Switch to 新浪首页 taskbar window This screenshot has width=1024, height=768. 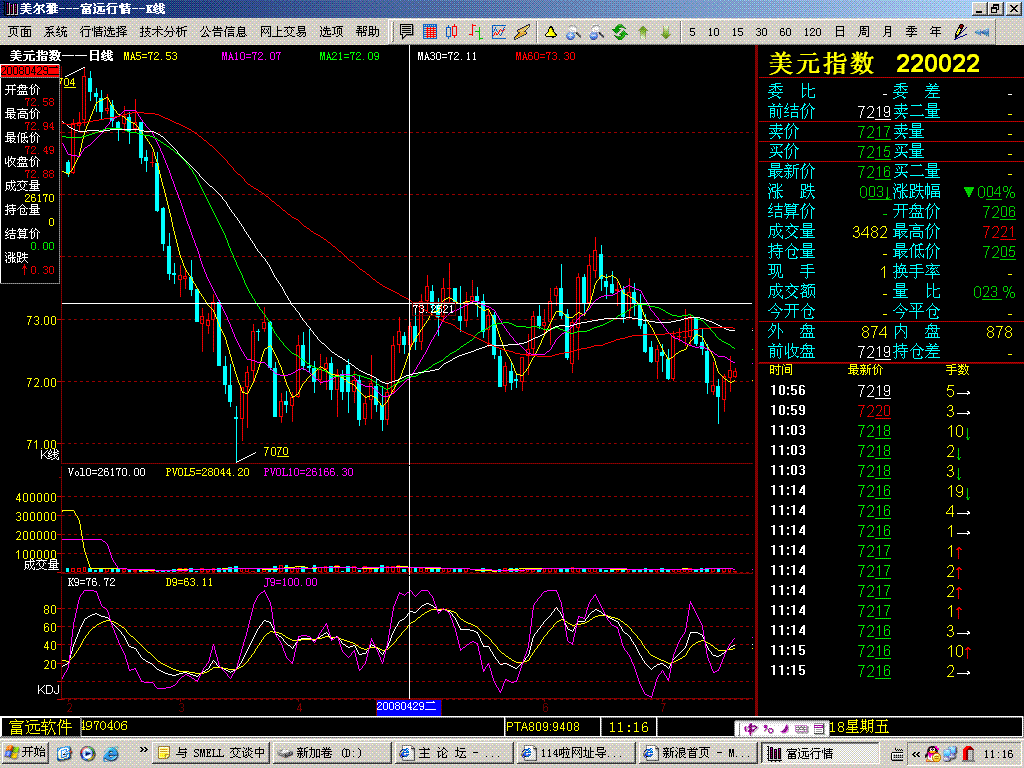coord(697,753)
